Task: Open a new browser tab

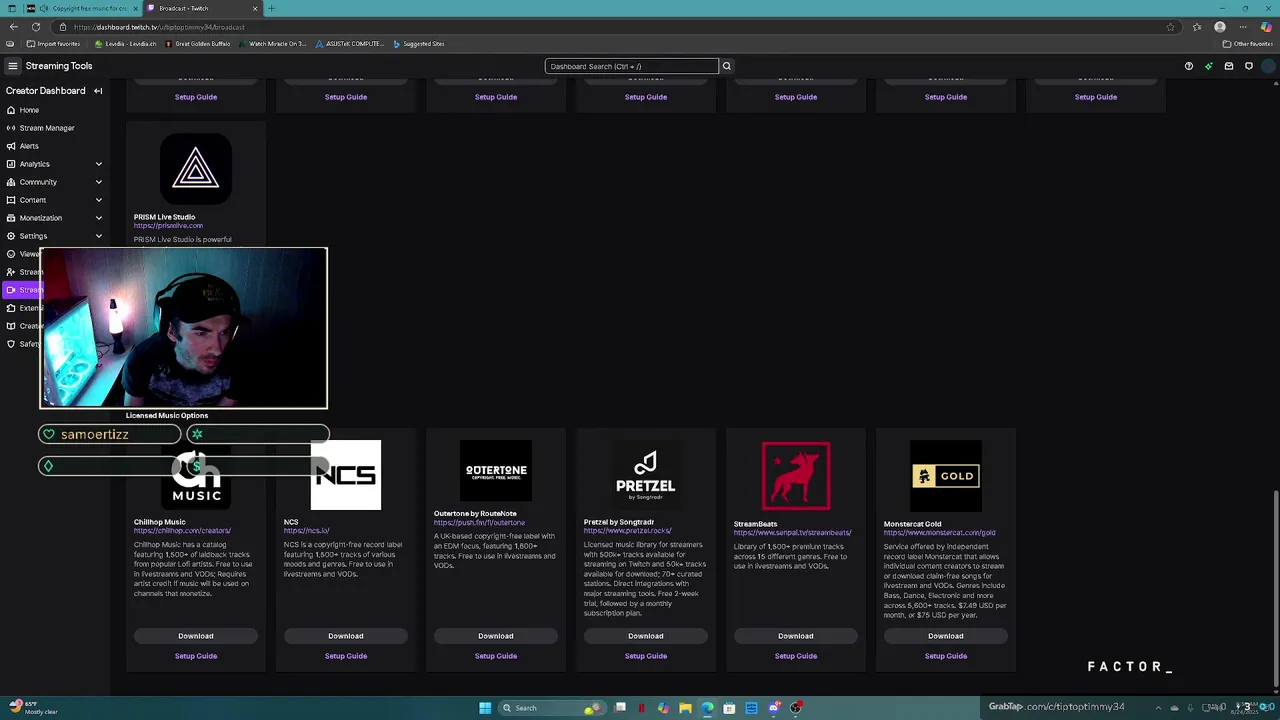Action: point(271,8)
